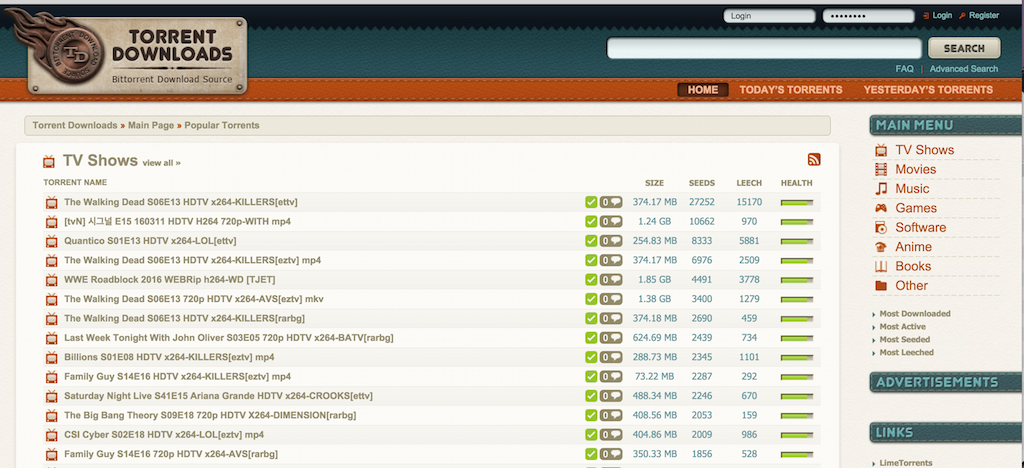Click 'view all »' next to TV Shows

coord(161,163)
